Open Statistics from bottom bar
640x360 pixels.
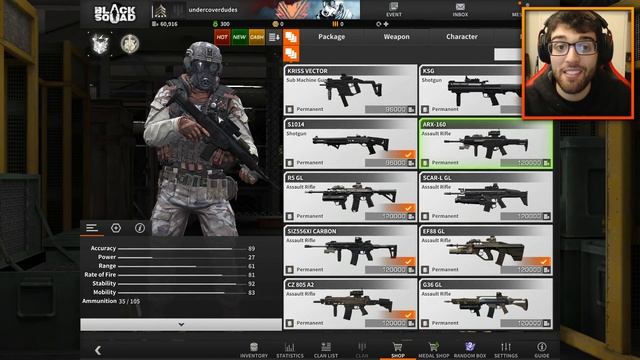tap(290, 350)
